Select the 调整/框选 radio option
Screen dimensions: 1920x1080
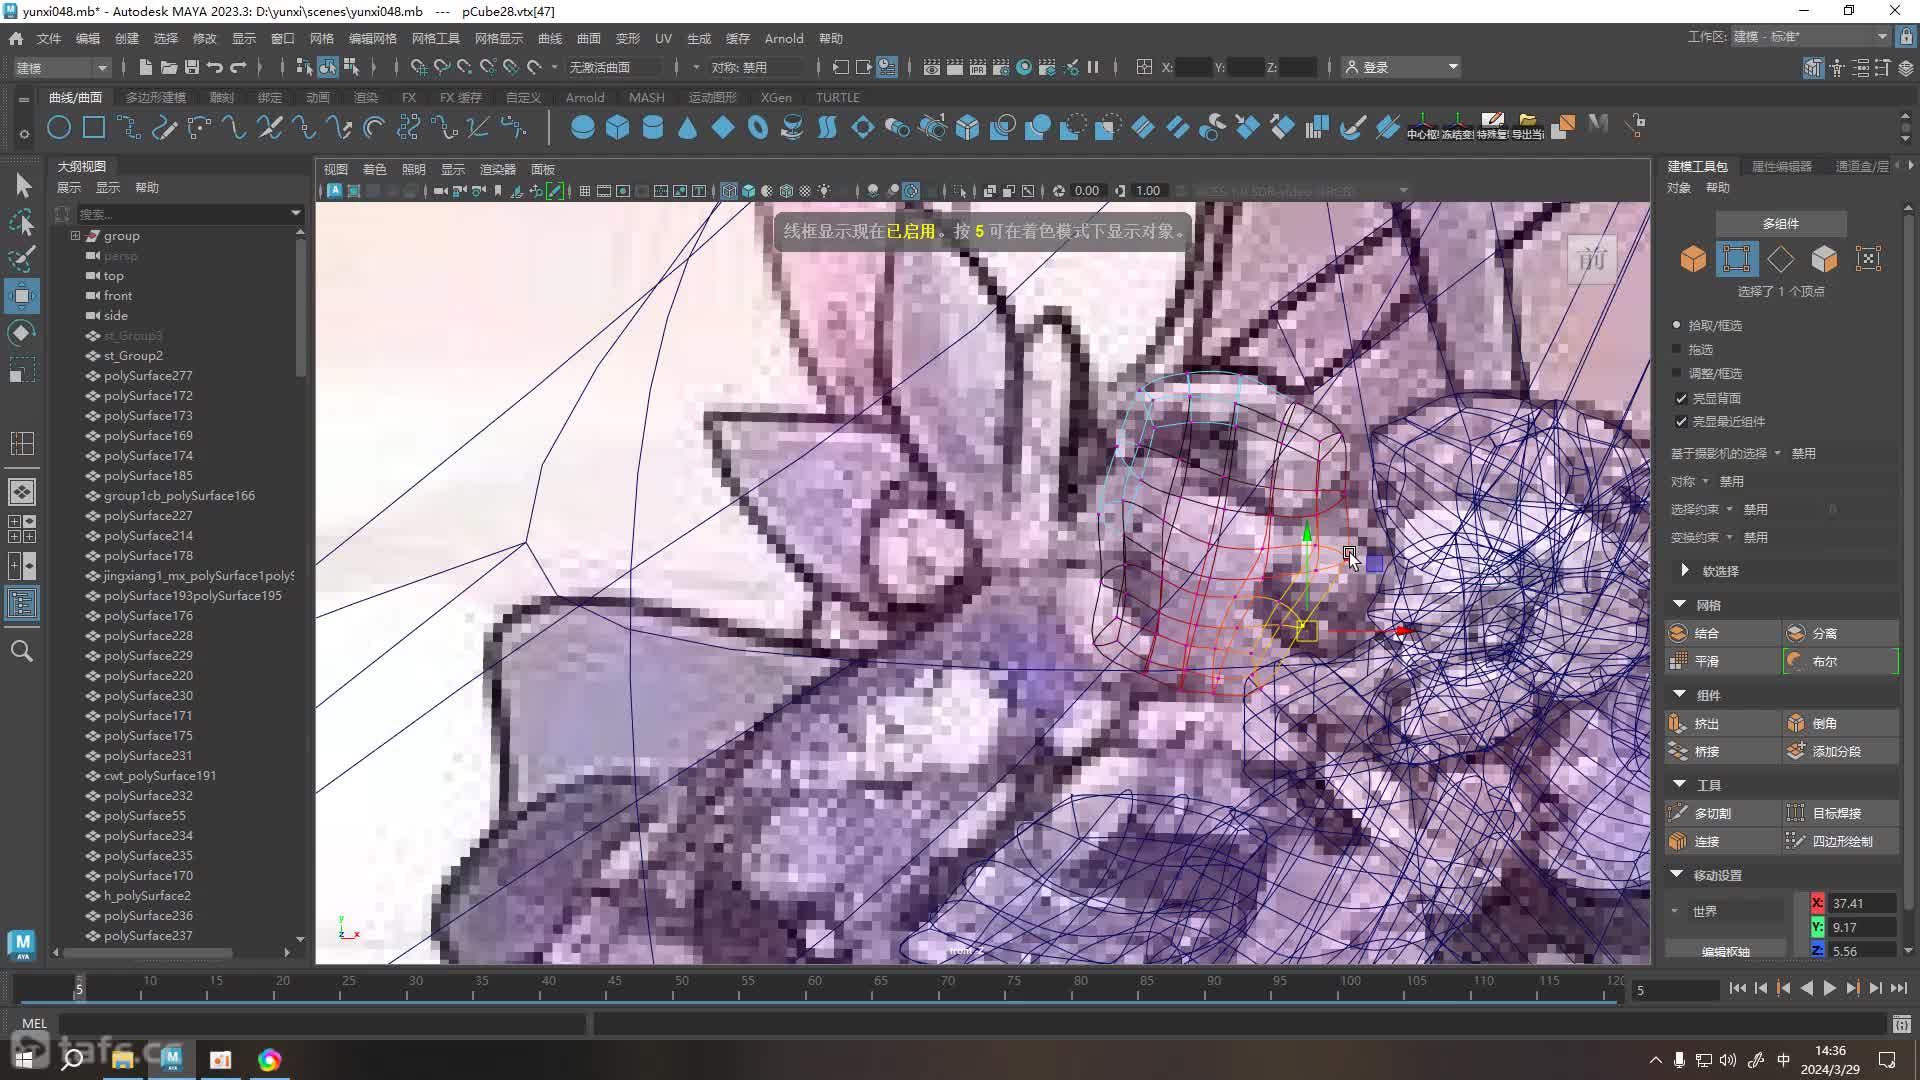1677,373
